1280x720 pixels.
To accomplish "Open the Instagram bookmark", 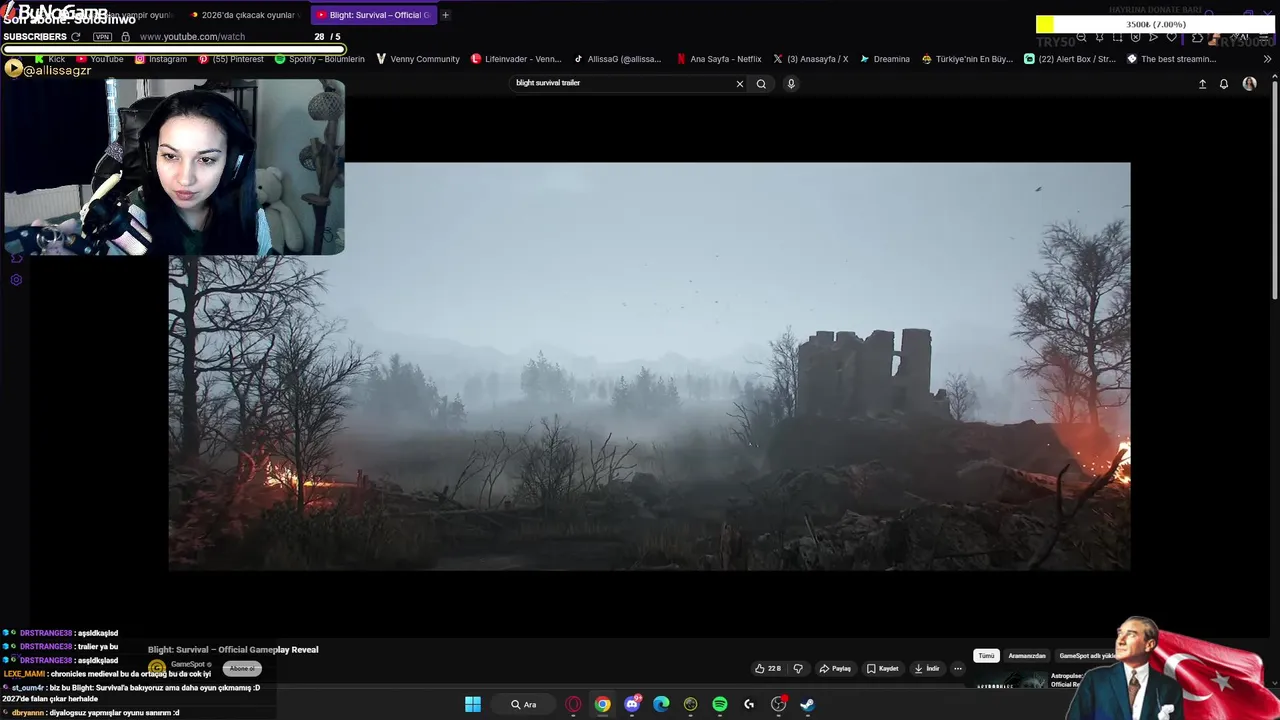I will 160,59.
